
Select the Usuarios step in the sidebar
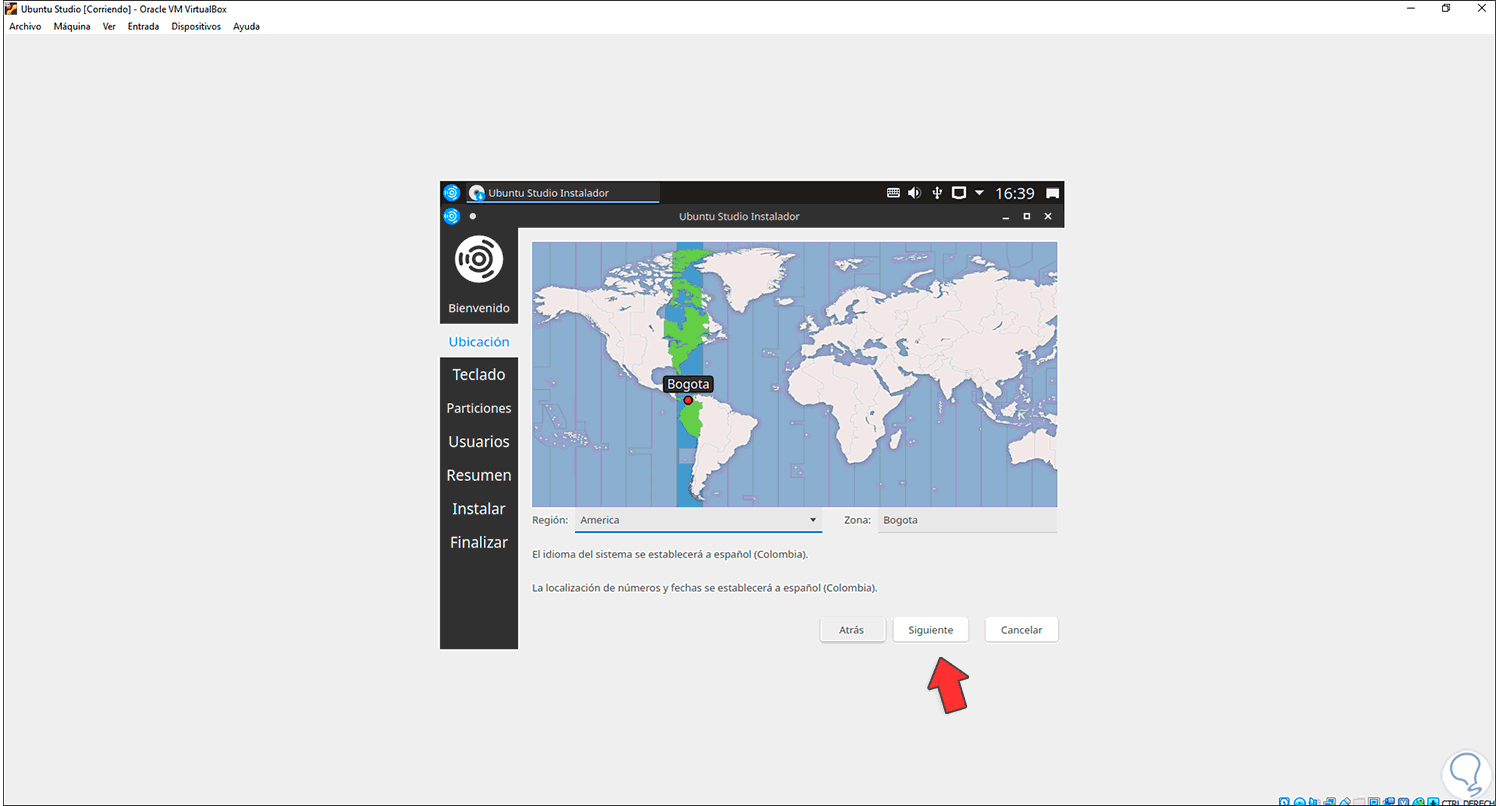tap(479, 442)
